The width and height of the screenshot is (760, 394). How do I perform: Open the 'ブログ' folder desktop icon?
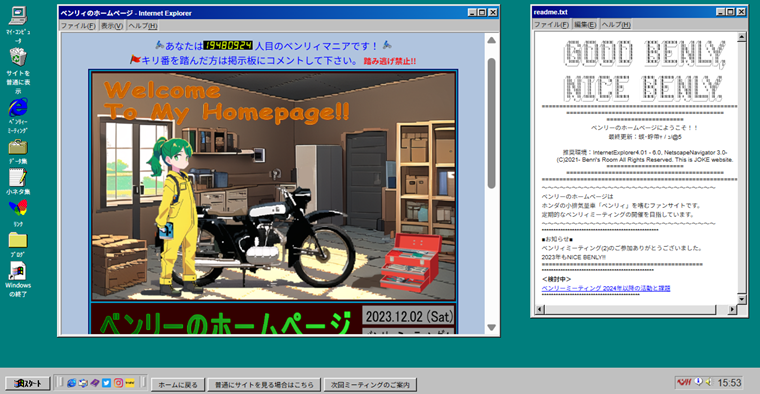tap(18, 244)
